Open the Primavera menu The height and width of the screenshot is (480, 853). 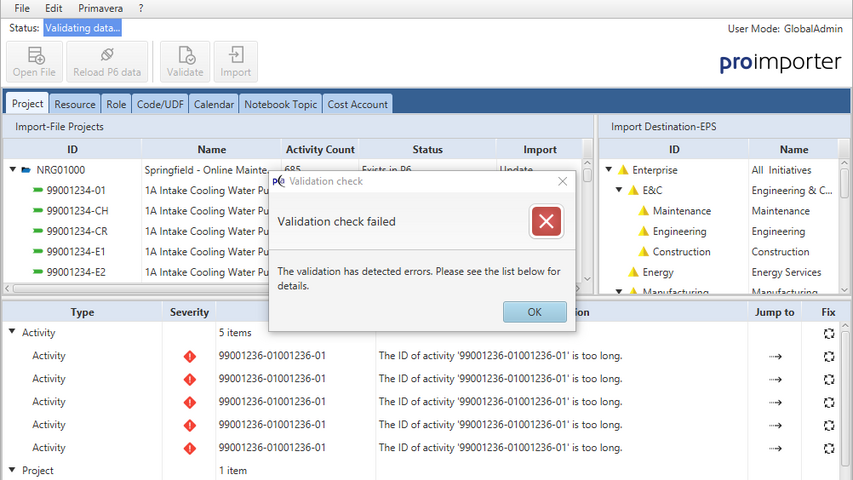tap(100, 8)
